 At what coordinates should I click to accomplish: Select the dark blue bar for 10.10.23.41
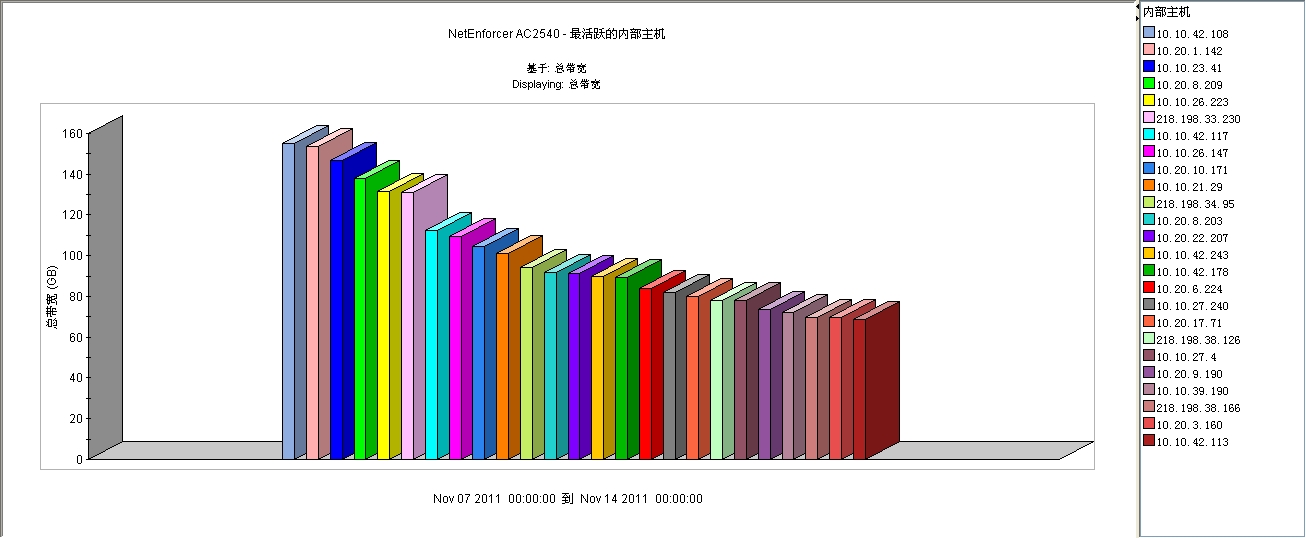[337, 308]
